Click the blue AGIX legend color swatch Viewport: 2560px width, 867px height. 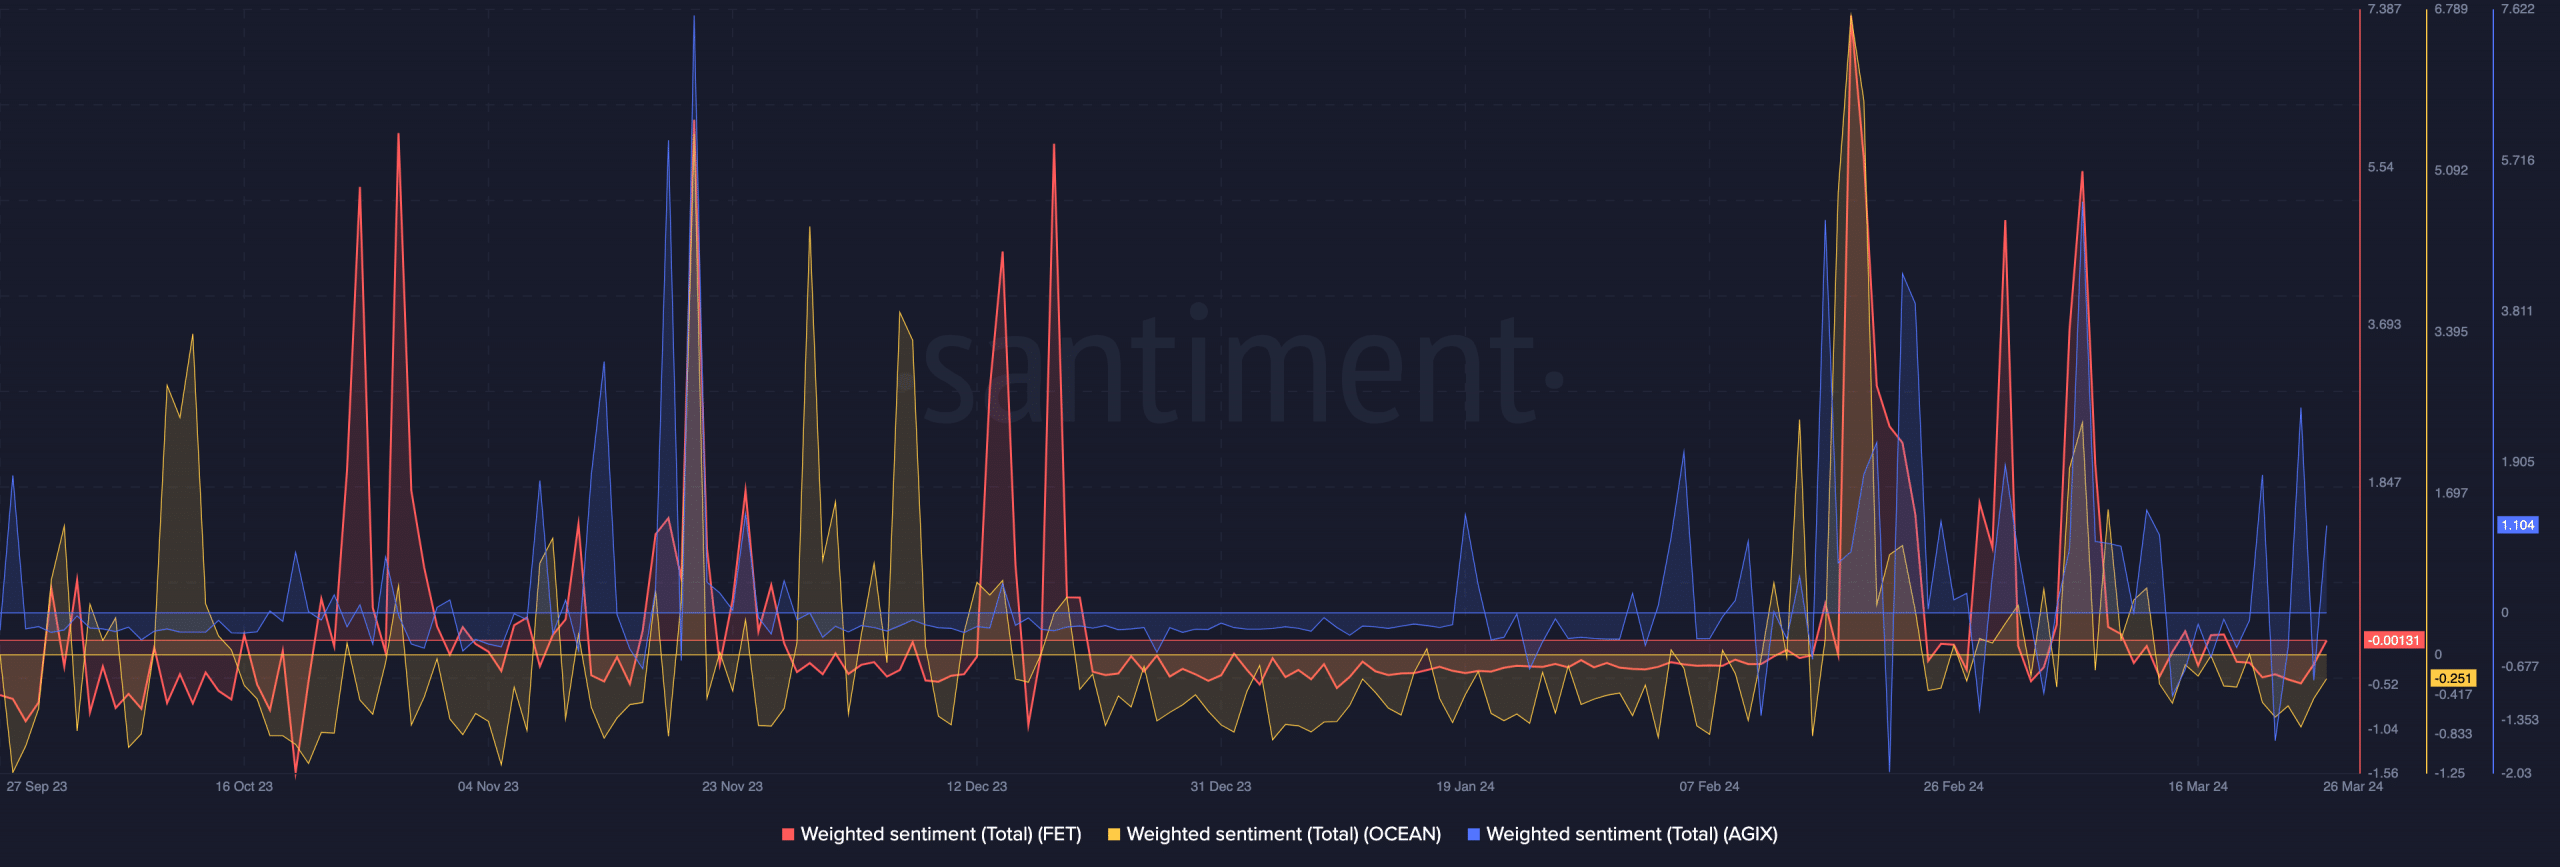click(x=1473, y=834)
